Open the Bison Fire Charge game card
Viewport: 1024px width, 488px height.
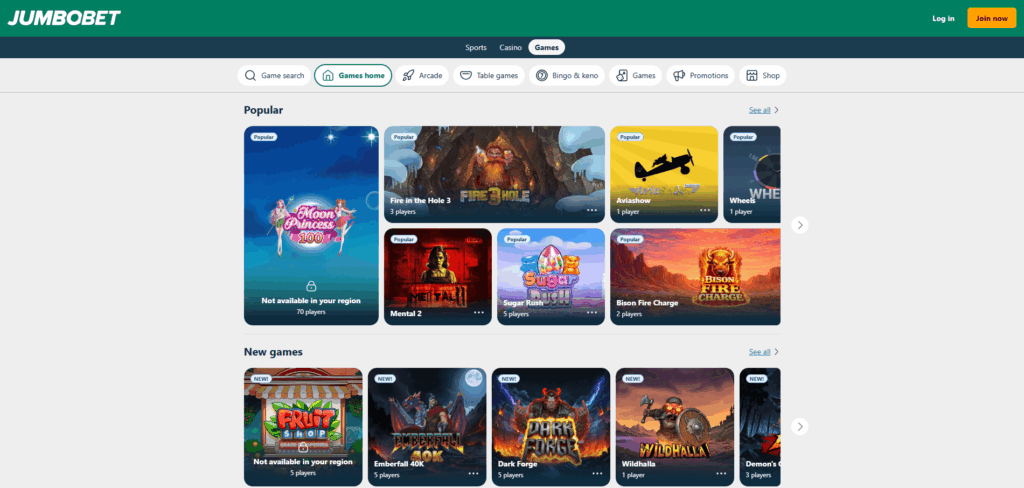696,276
